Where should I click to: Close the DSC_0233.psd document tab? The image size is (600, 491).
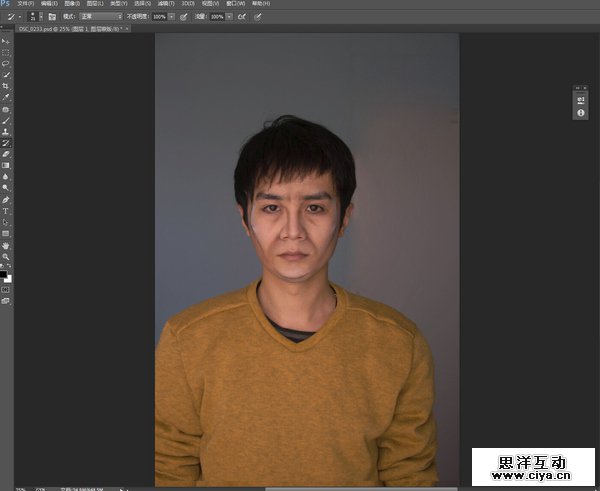pyautogui.click(x=127, y=29)
